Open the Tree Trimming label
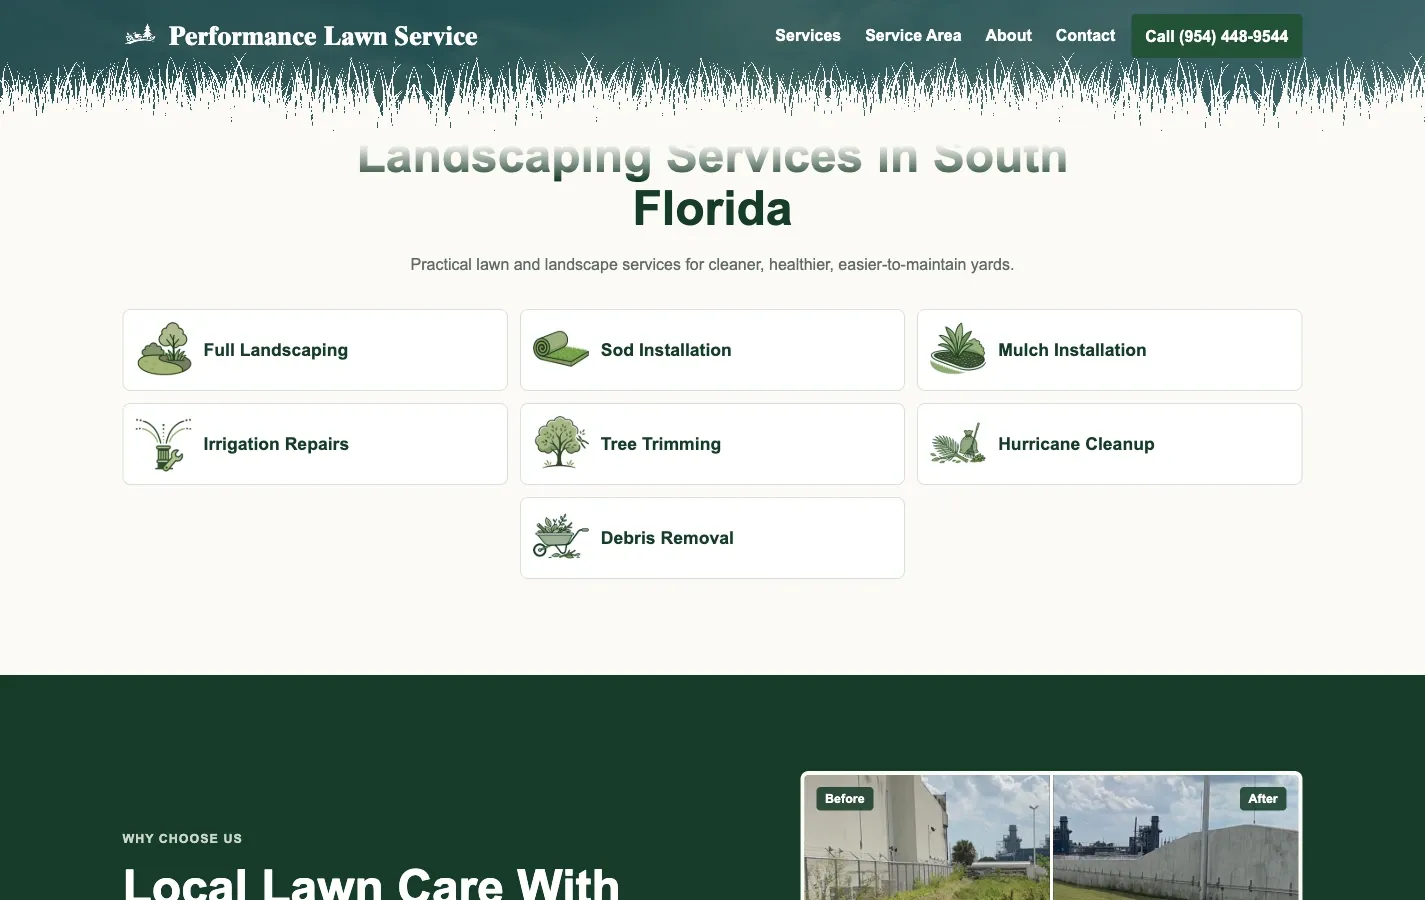This screenshot has width=1425, height=900. pyautogui.click(x=661, y=444)
